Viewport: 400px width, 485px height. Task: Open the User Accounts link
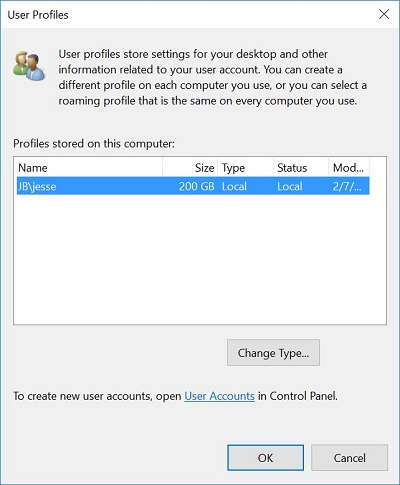pos(219,396)
